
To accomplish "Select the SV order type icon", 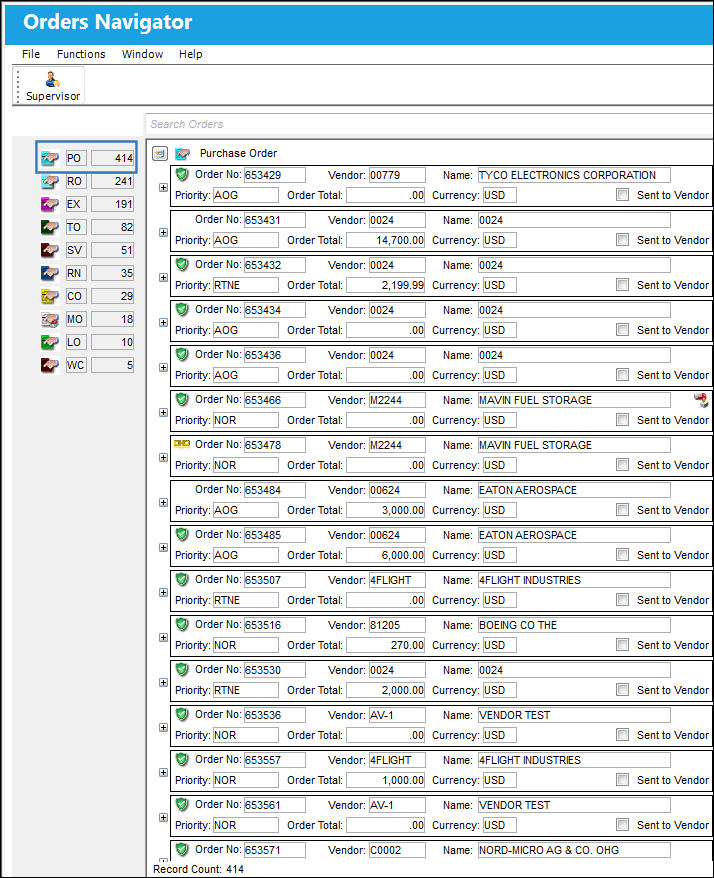I will point(50,250).
